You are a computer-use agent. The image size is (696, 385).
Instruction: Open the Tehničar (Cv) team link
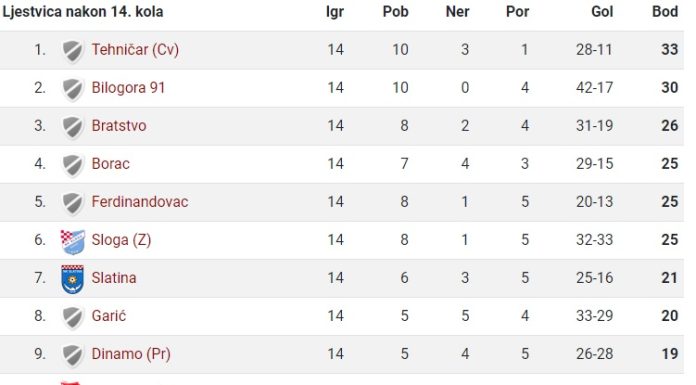[135, 49]
